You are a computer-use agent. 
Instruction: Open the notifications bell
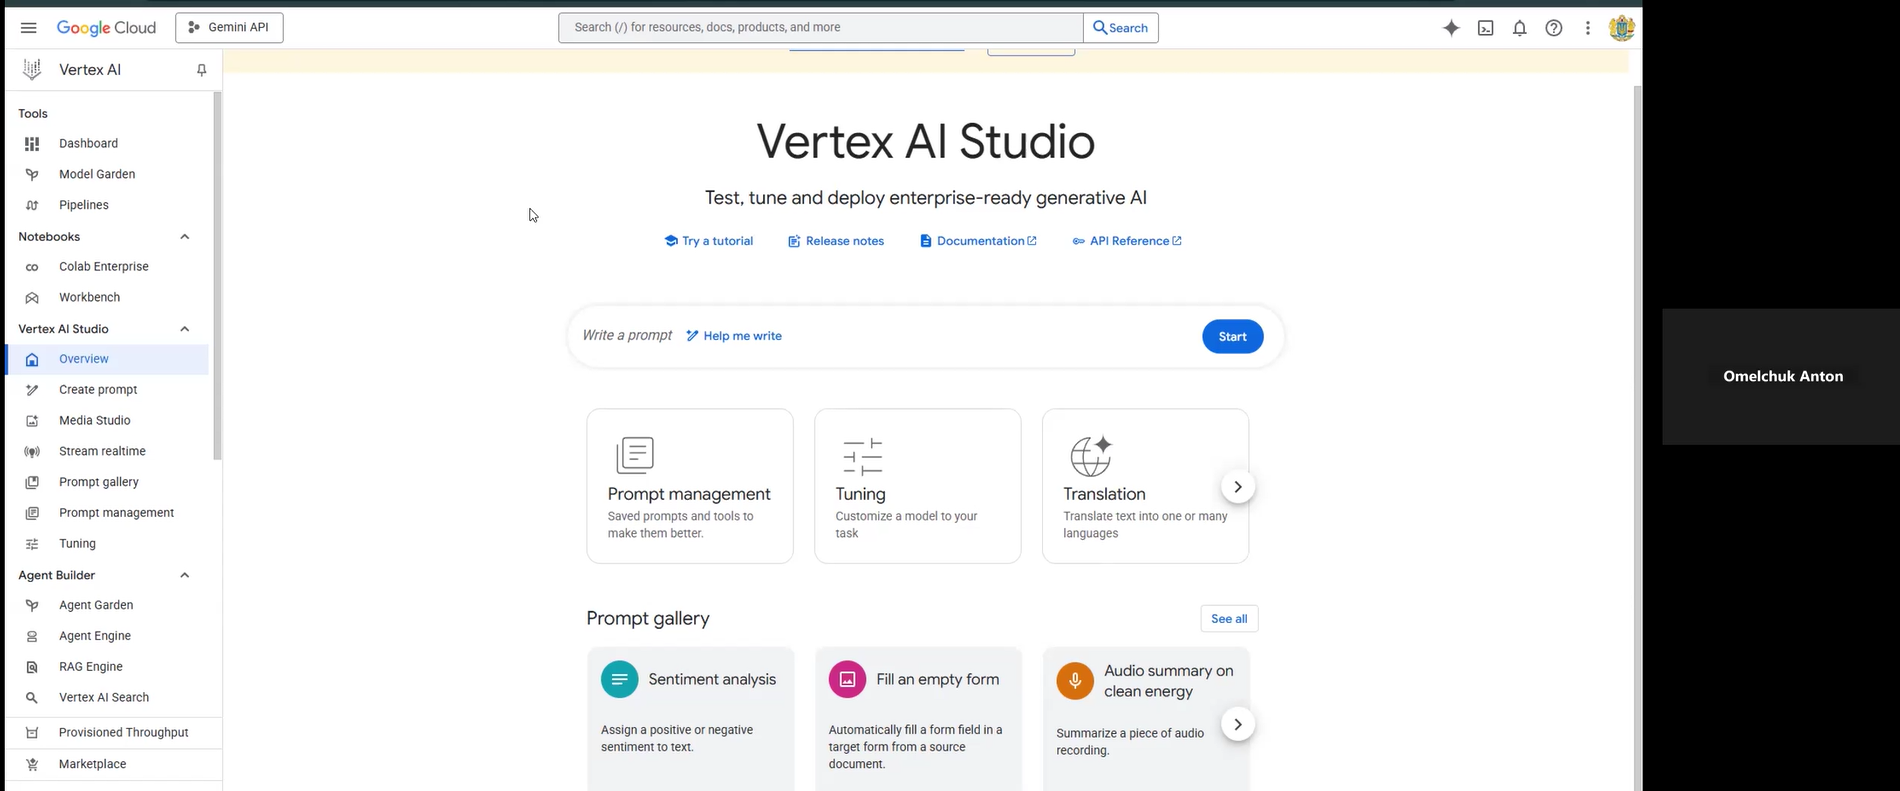1519,28
